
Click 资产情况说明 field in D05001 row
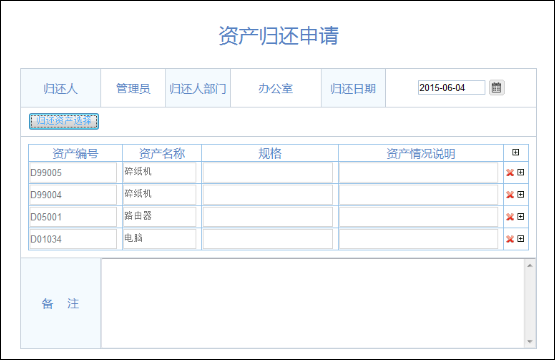[419, 217]
